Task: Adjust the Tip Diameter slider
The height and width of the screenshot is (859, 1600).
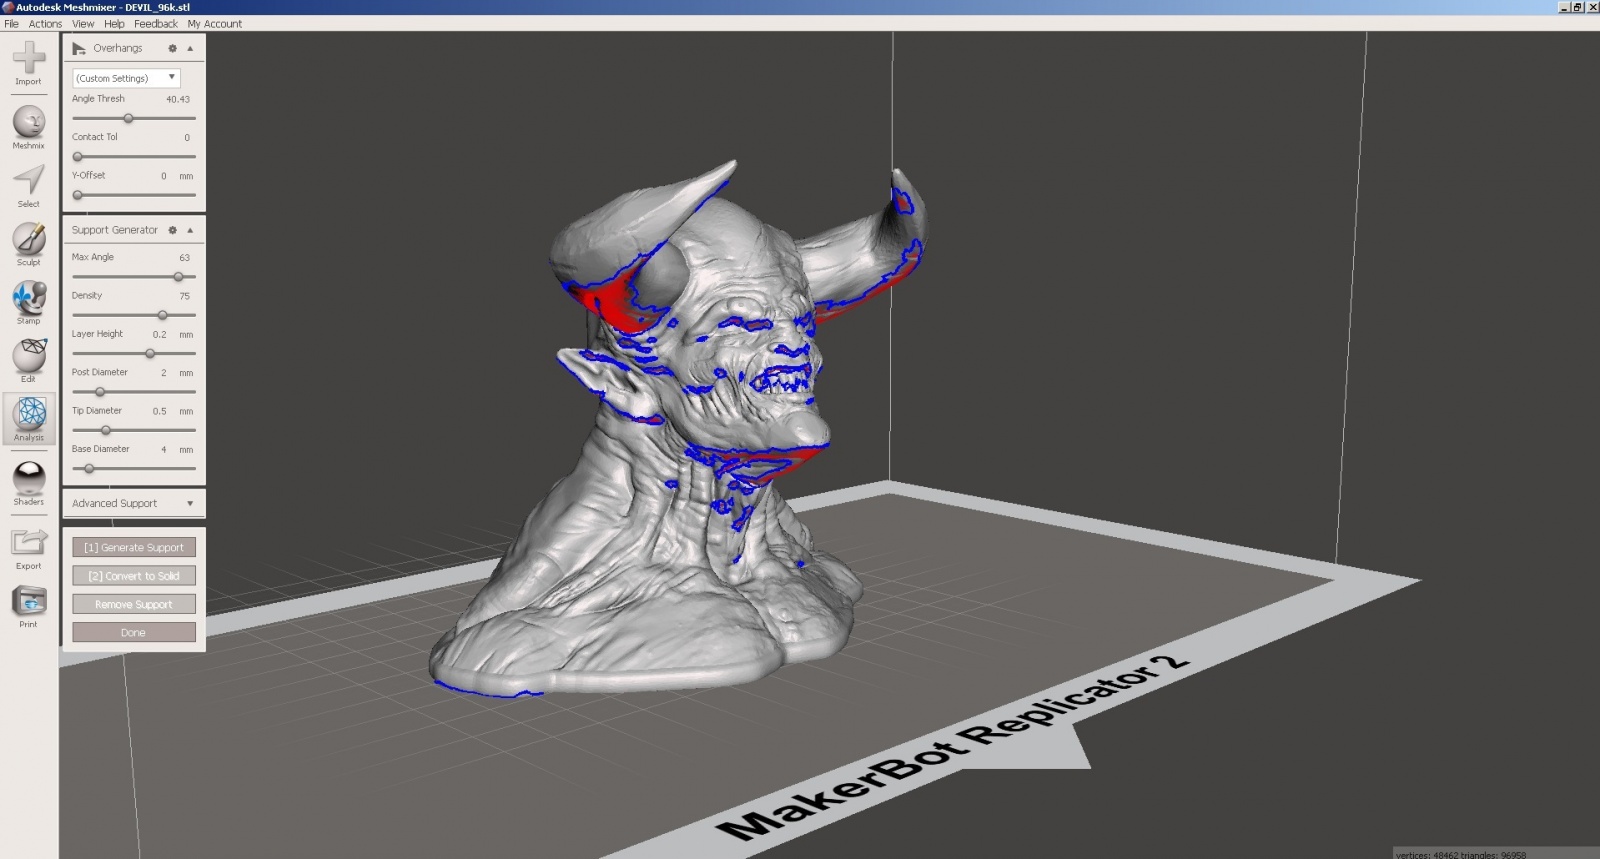Action: click(x=106, y=430)
